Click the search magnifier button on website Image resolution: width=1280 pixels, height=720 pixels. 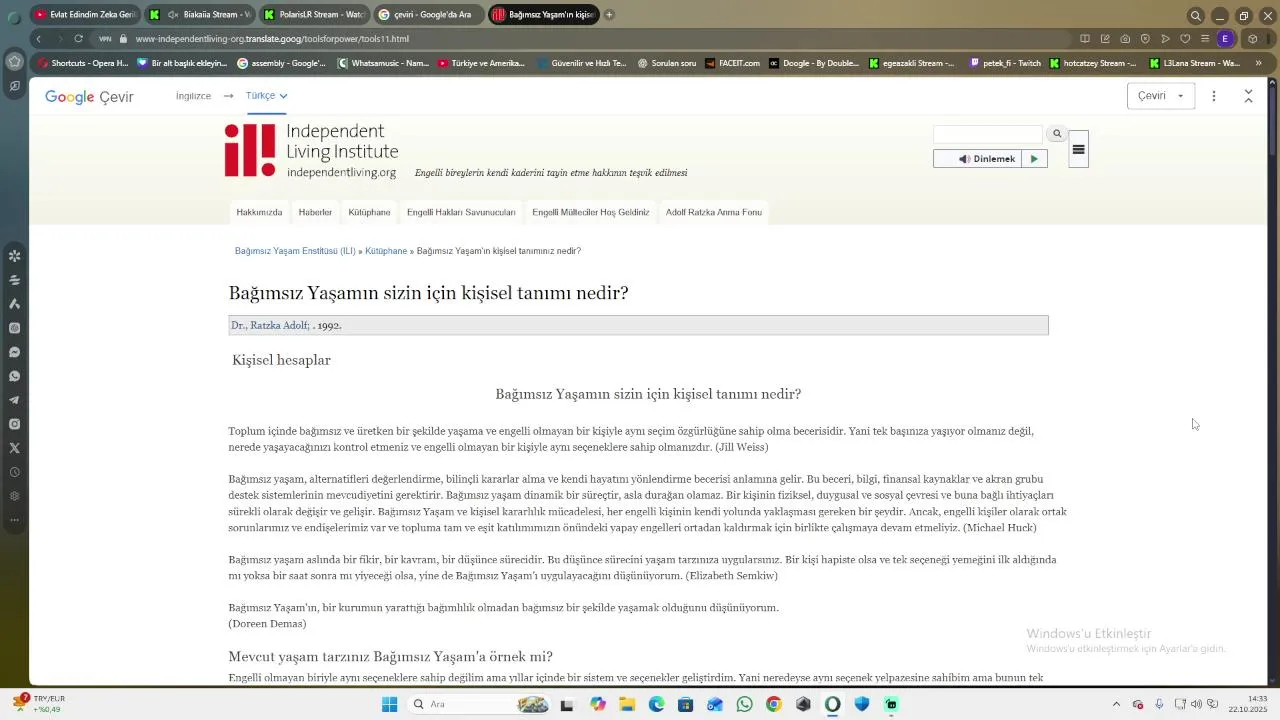point(1057,134)
